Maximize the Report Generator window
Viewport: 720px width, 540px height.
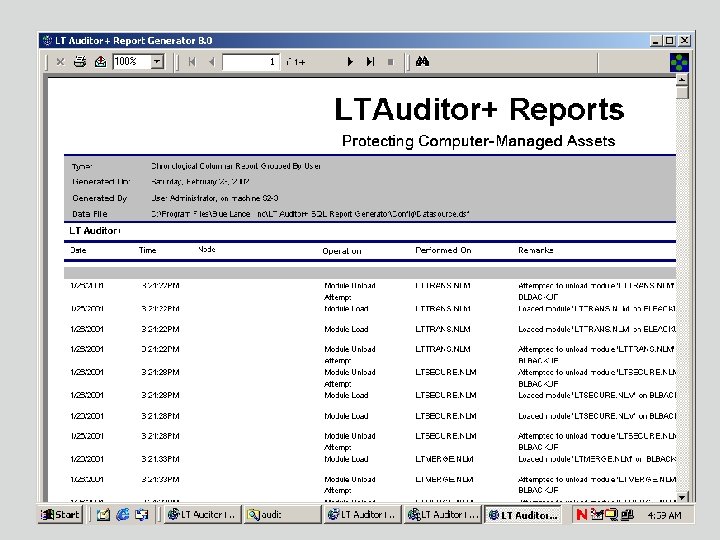tap(669, 40)
